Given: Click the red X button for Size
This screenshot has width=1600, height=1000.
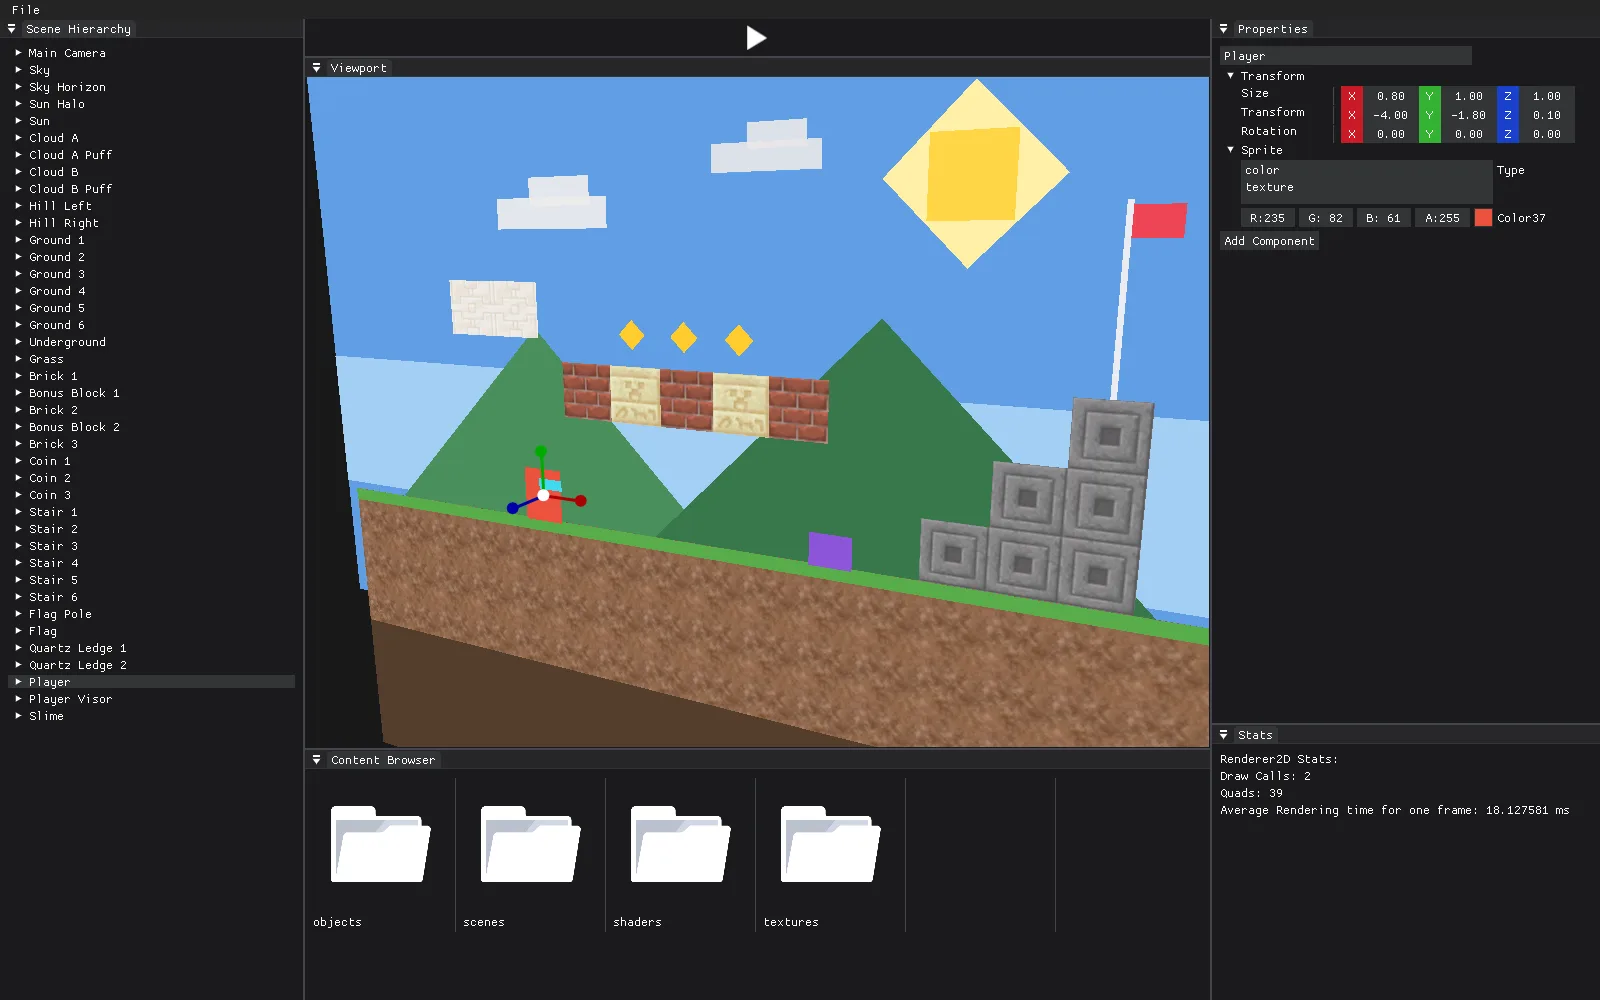Looking at the screenshot, I should [1352, 96].
